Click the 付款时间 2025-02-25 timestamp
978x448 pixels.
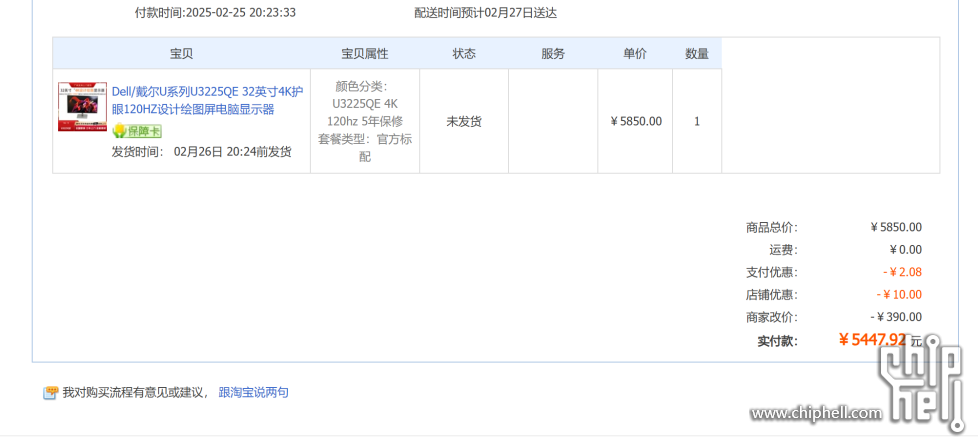pos(215,12)
